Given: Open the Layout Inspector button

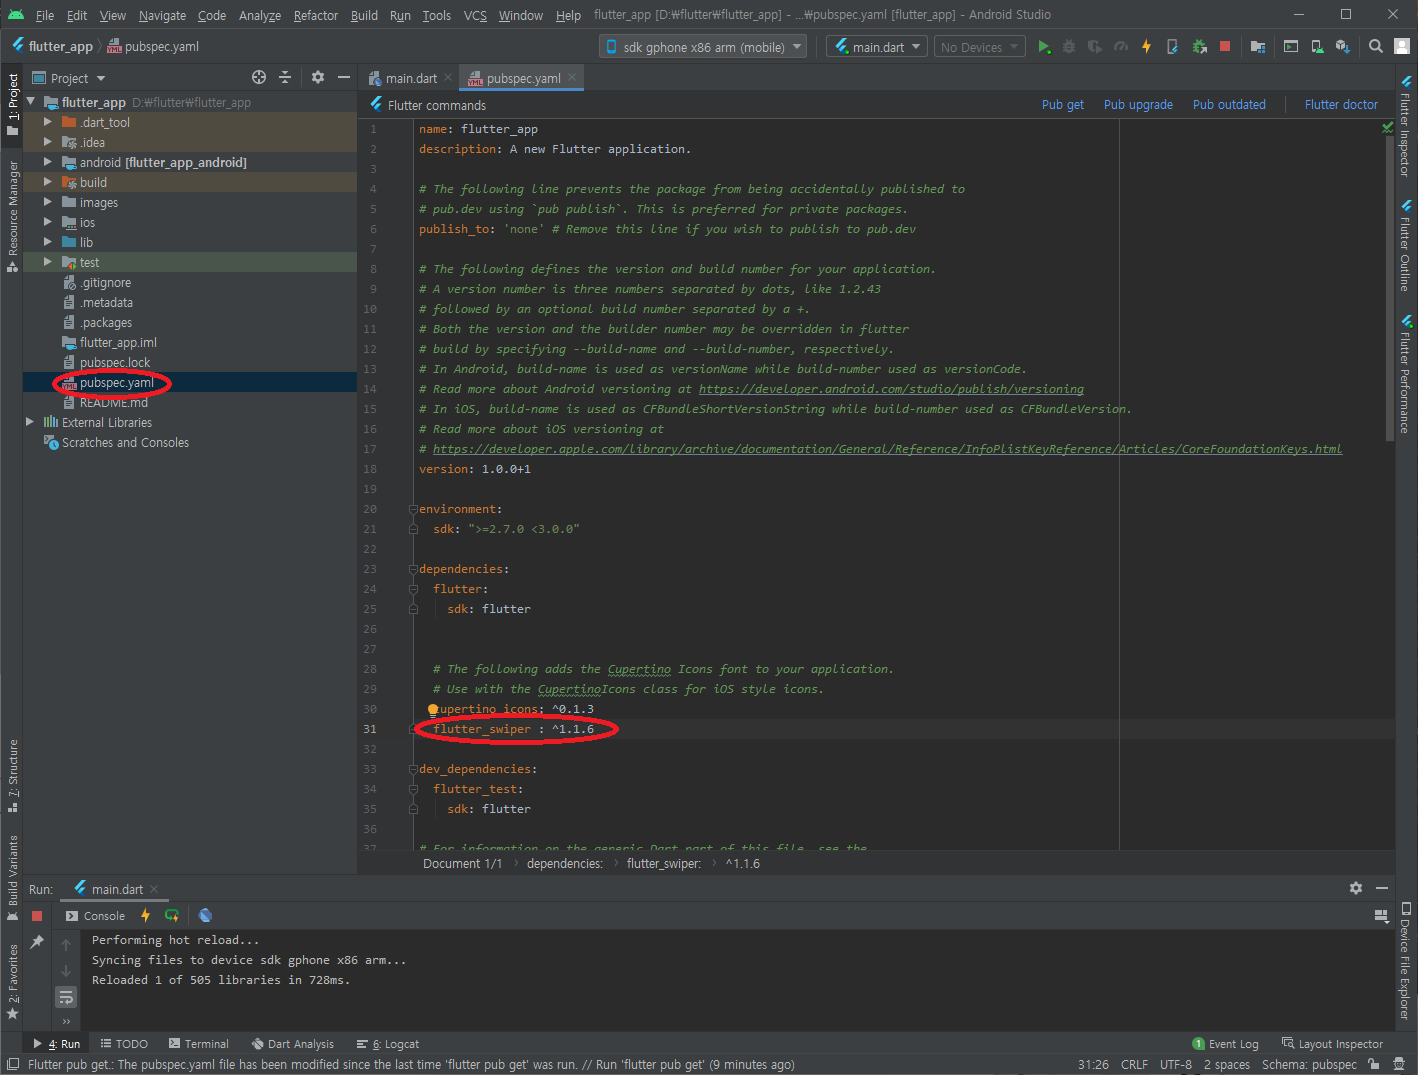Looking at the screenshot, I should pyautogui.click(x=1332, y=1044).
